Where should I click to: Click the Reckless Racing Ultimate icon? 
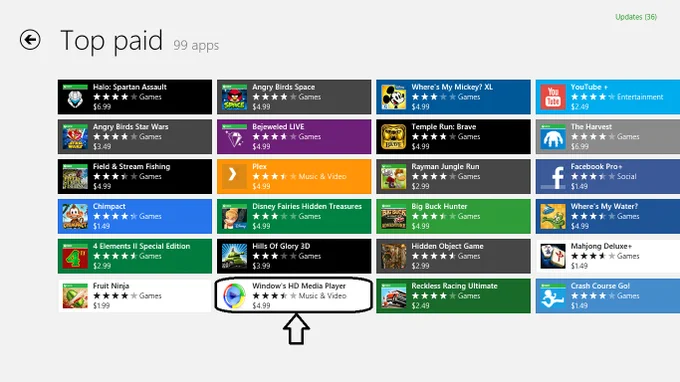tap(393, 296)
